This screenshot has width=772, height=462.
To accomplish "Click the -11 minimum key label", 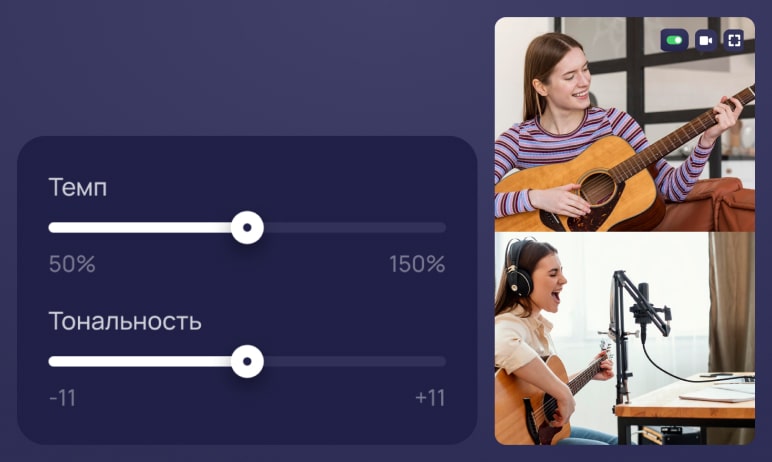I will pos(63,398).
